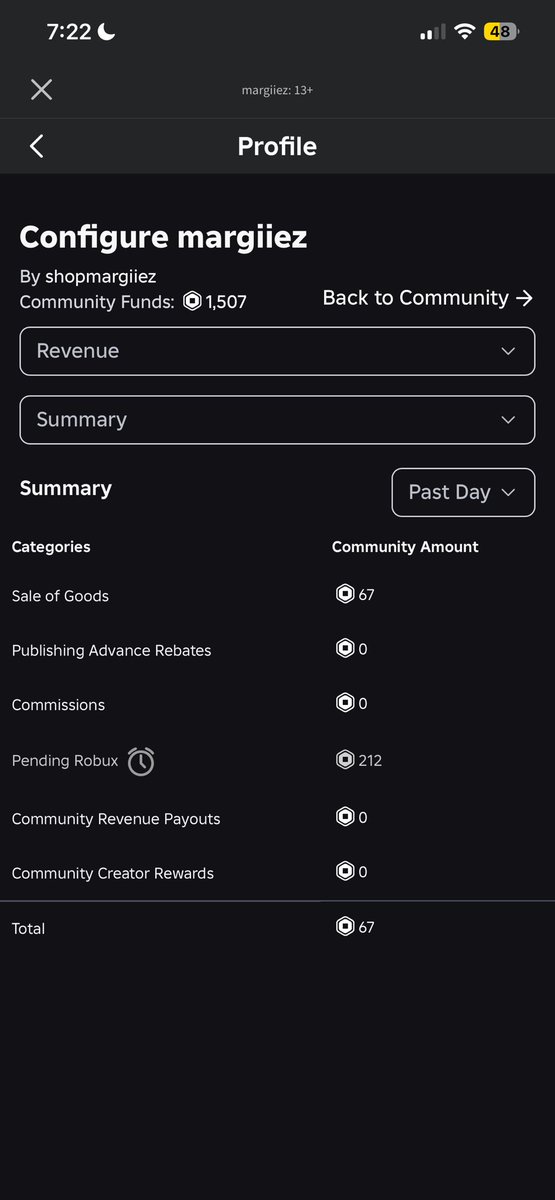The height and width of the screenshot is (1200, 555).
Task: Tap the 'Configure margiiez' heading
Action: [x=163, y=237]
